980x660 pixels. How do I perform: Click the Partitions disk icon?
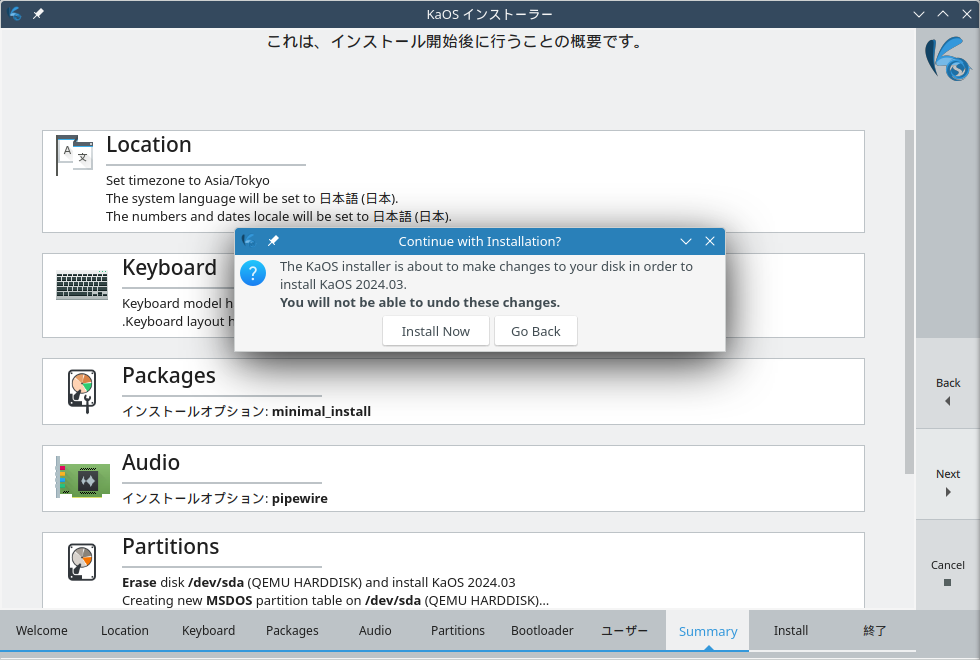(x=82, y=562)
